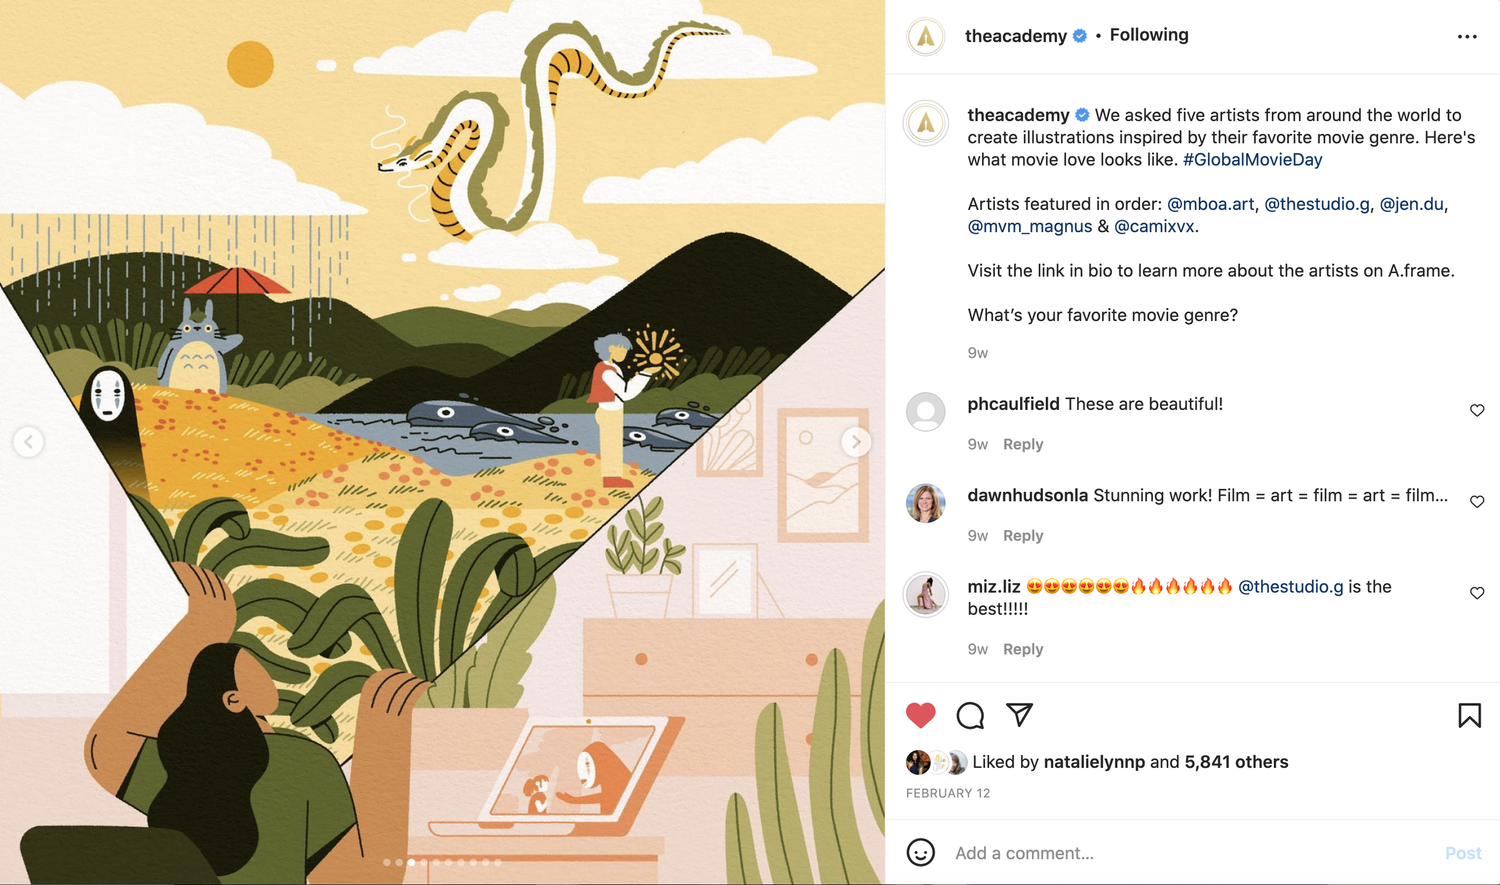Unlike the post with the red heart
This screenshot has width=1500, height=885.
920,715
